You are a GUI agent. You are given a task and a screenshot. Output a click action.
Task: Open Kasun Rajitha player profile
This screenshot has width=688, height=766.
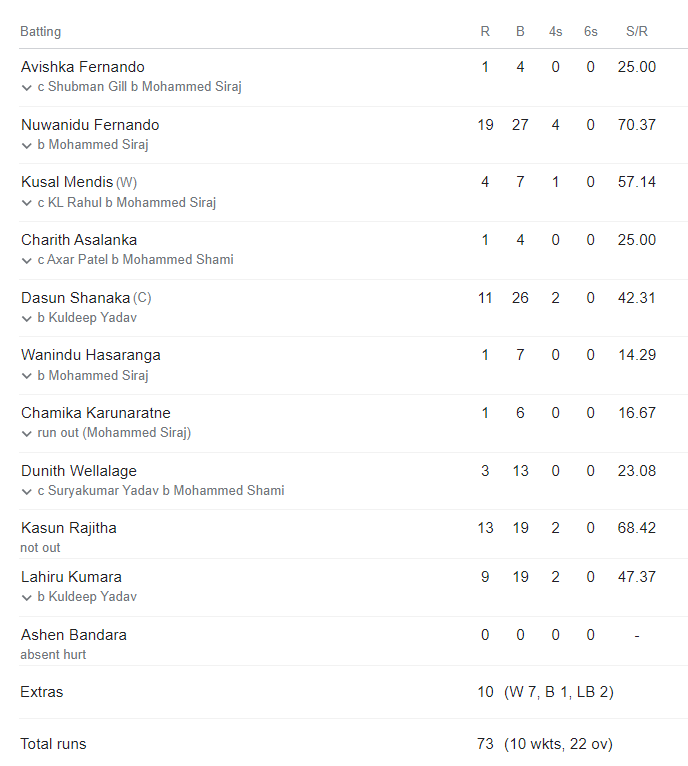tap(68, 528)
